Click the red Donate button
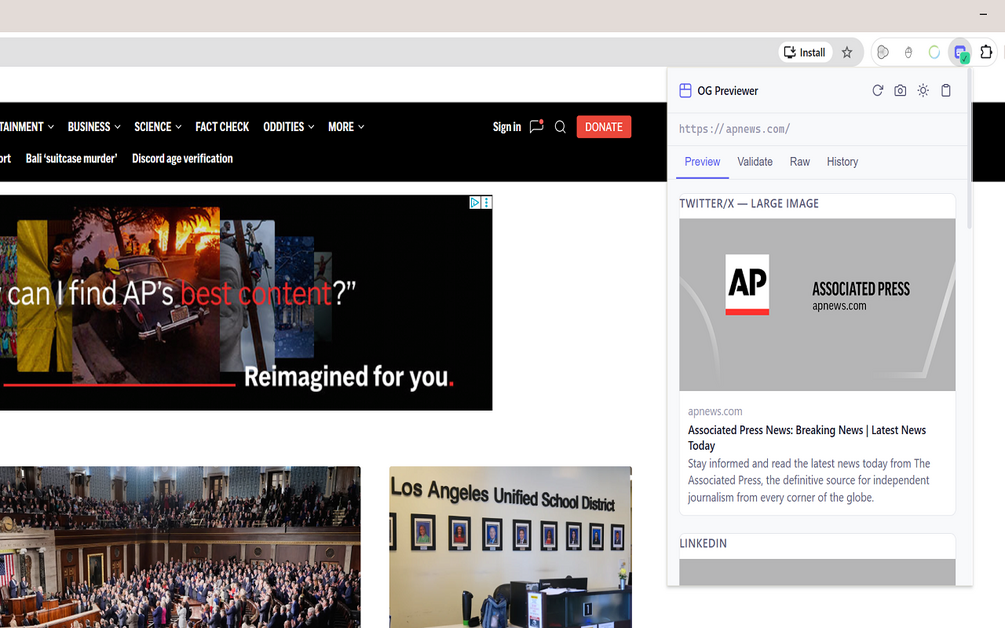1005x628 pixels. (604, 127)
